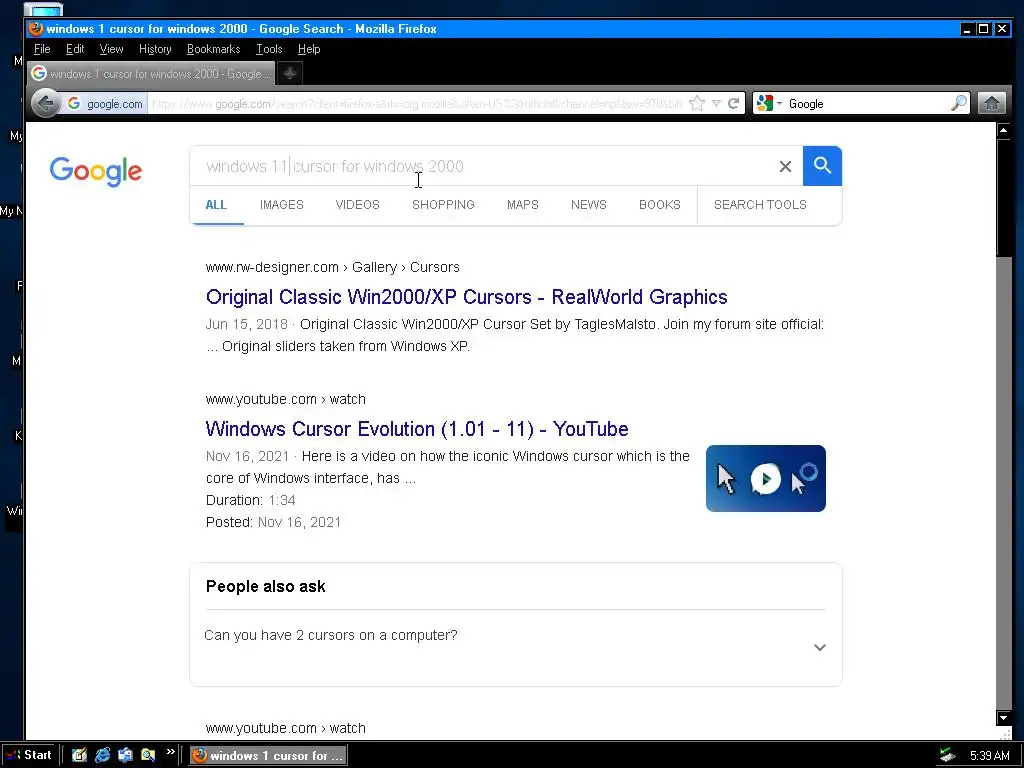Play the Windows Cursor Evolution video thumbnail
This screenshot has height=768, width=1024.
765,478
